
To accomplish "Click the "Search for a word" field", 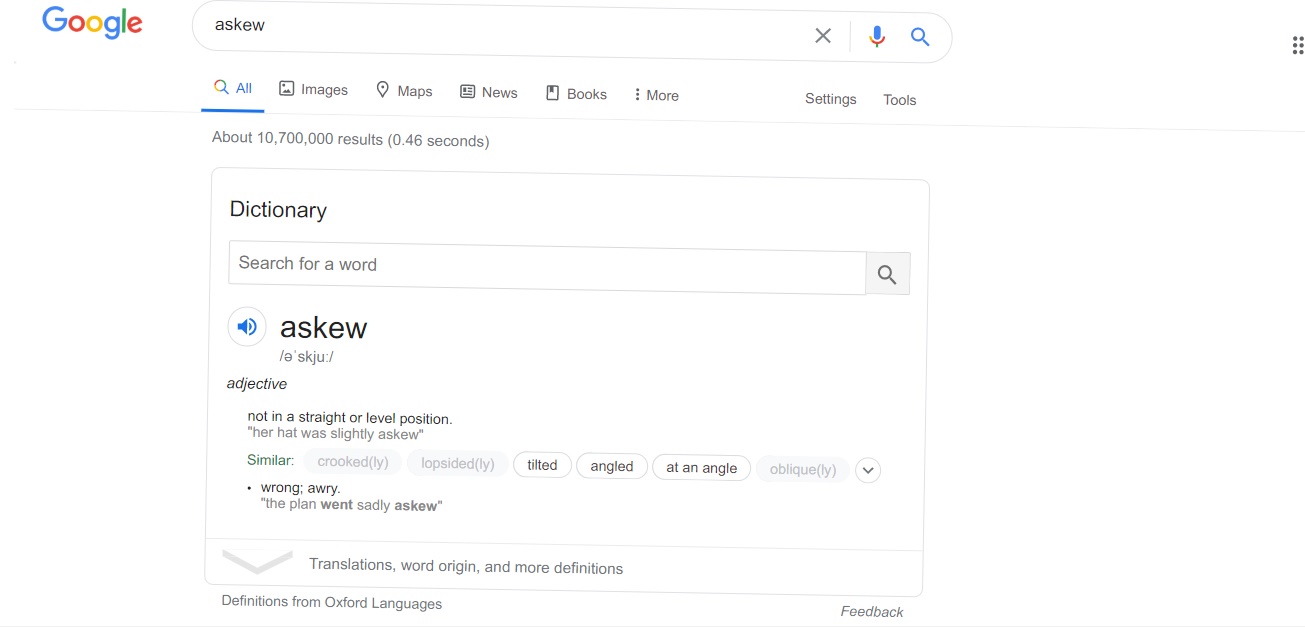I will pyautogui.click(x=546, y=266).
